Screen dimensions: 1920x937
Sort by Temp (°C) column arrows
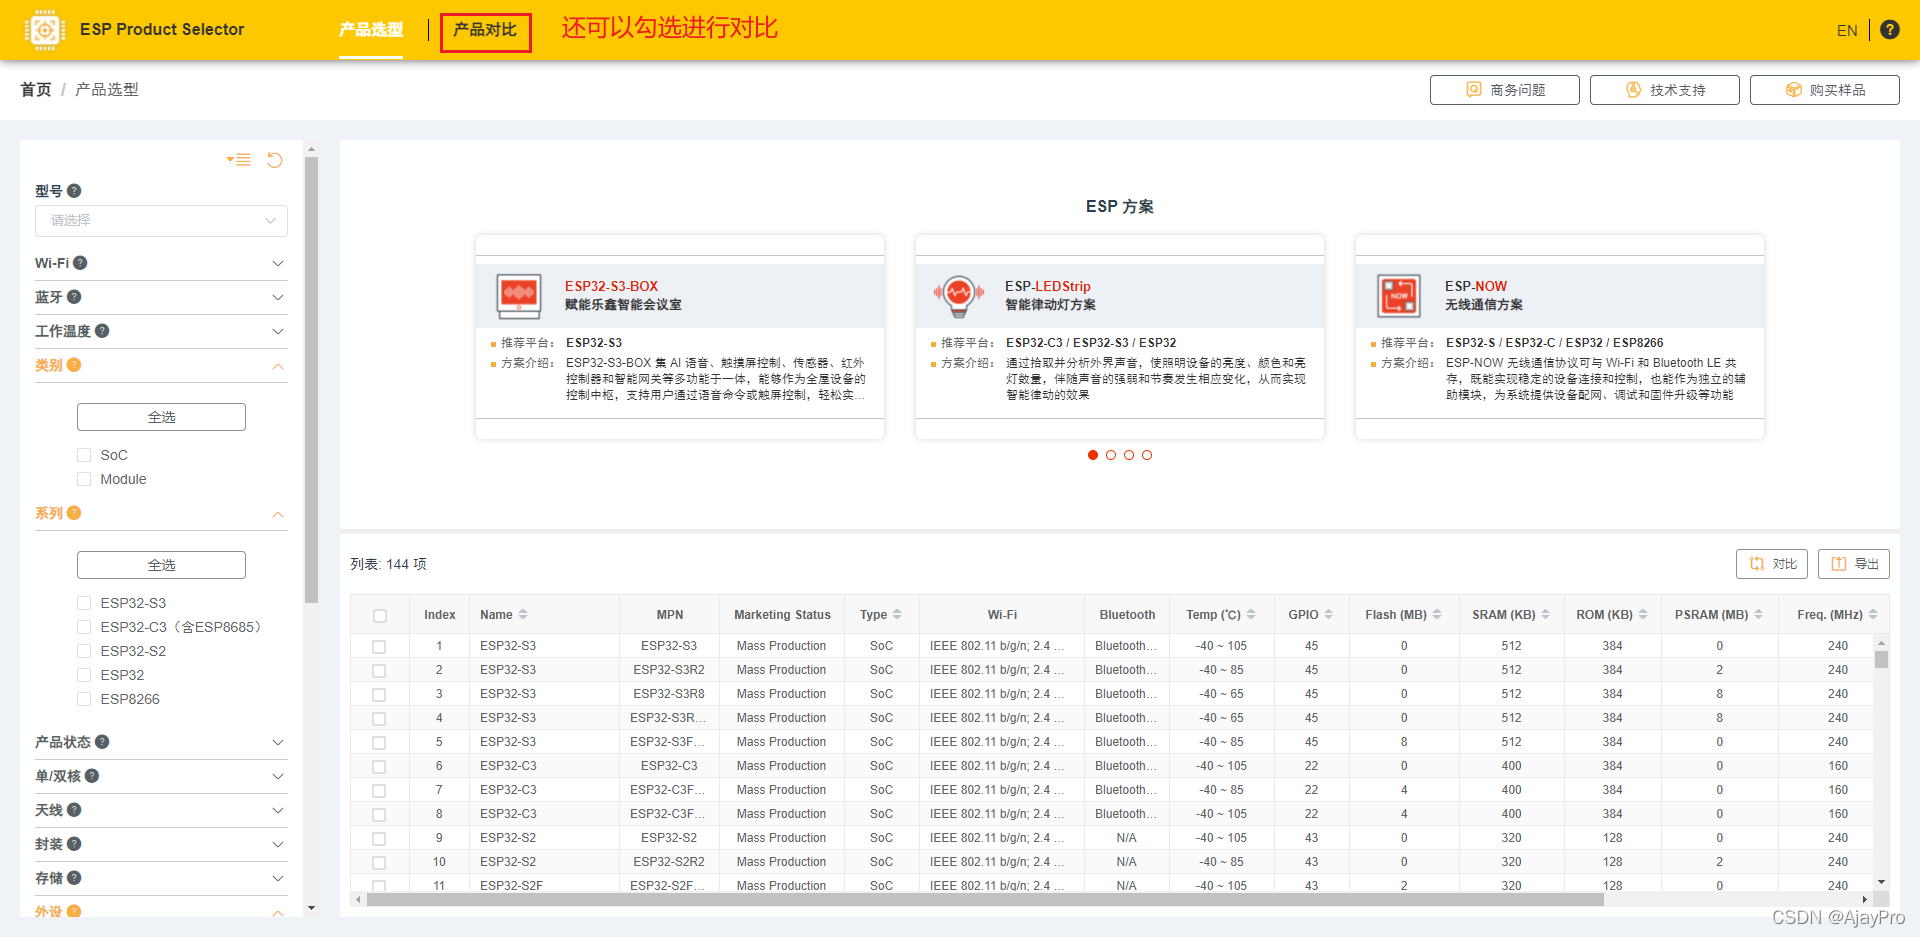coord(1251,615)
